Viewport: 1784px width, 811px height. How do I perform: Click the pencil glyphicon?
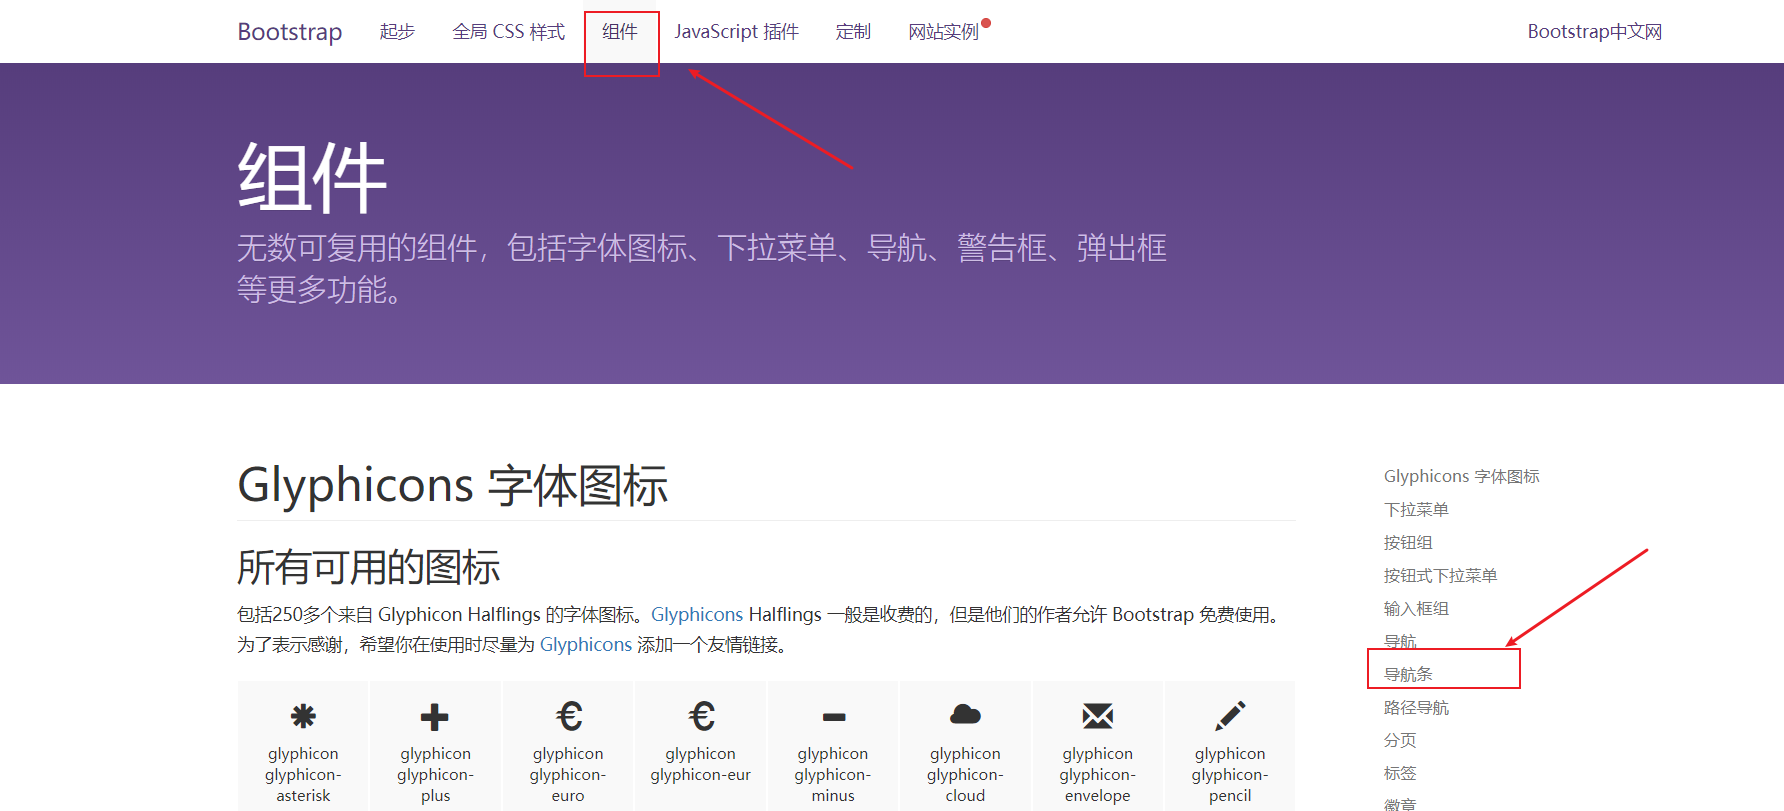[1230, 716]
